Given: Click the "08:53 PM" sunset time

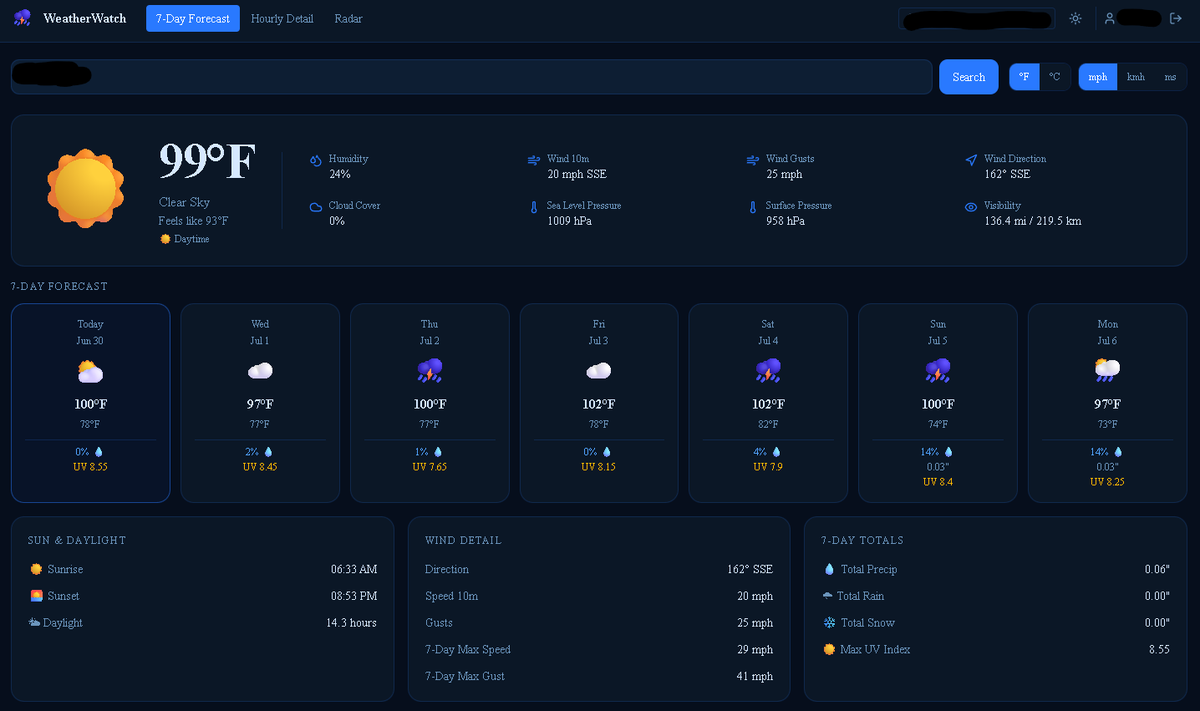Looking at the screenshot, I should 354,596.
